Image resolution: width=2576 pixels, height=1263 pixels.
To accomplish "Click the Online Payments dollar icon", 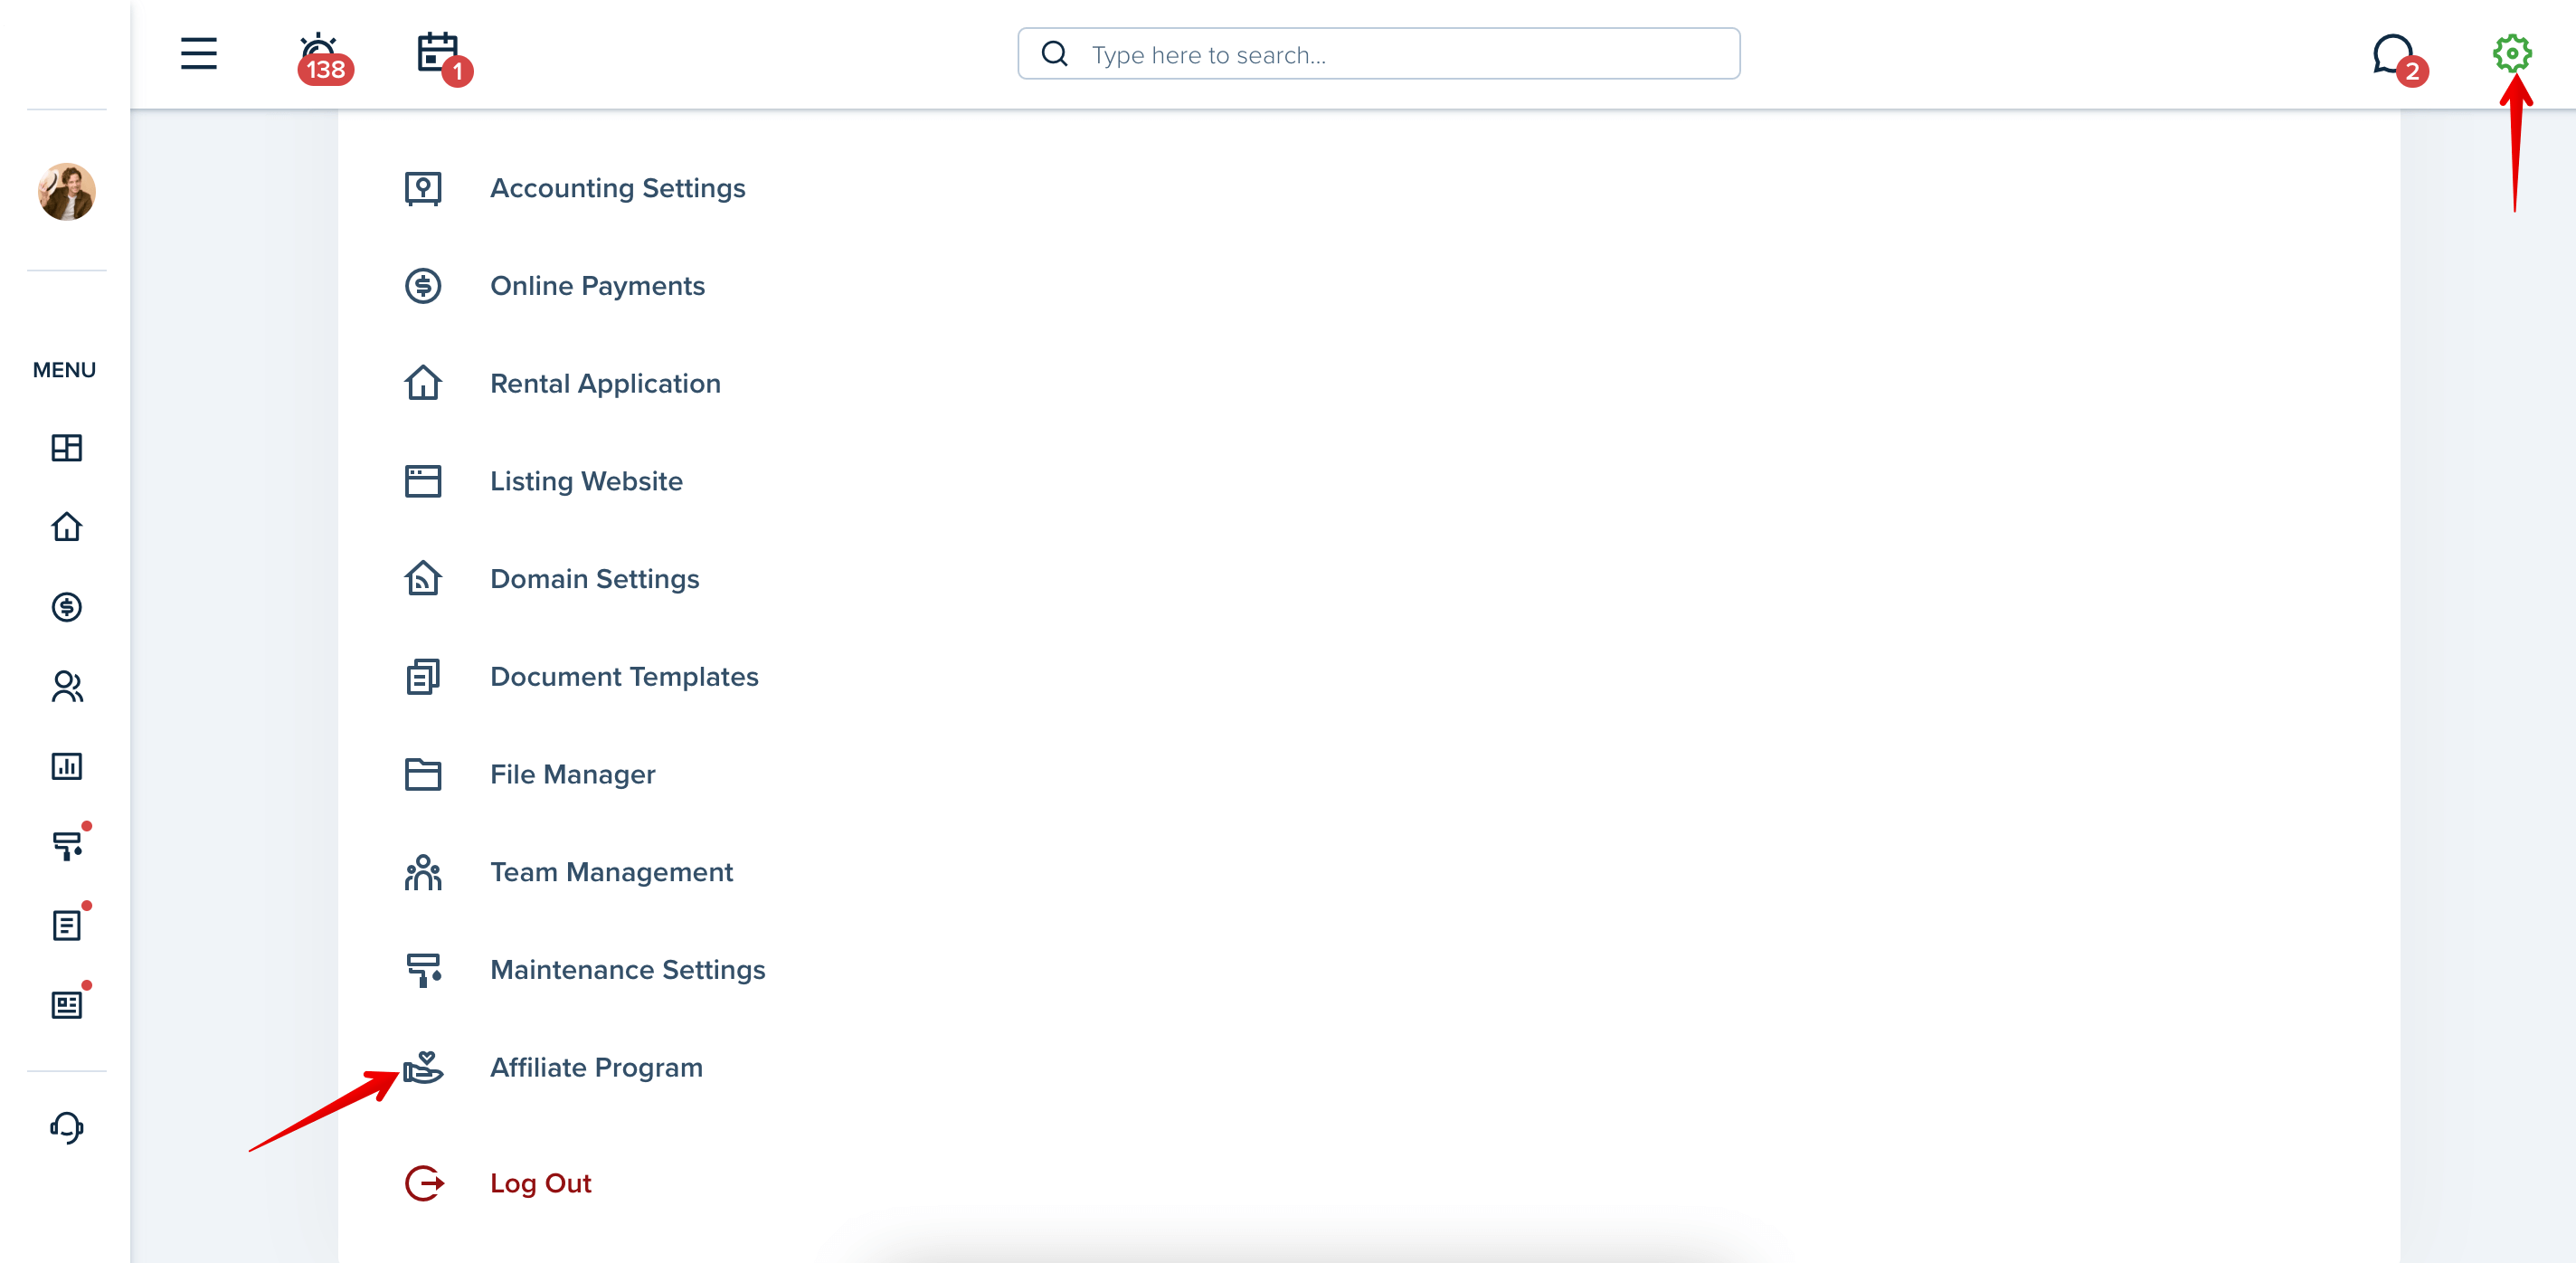I will coord(423,286).
